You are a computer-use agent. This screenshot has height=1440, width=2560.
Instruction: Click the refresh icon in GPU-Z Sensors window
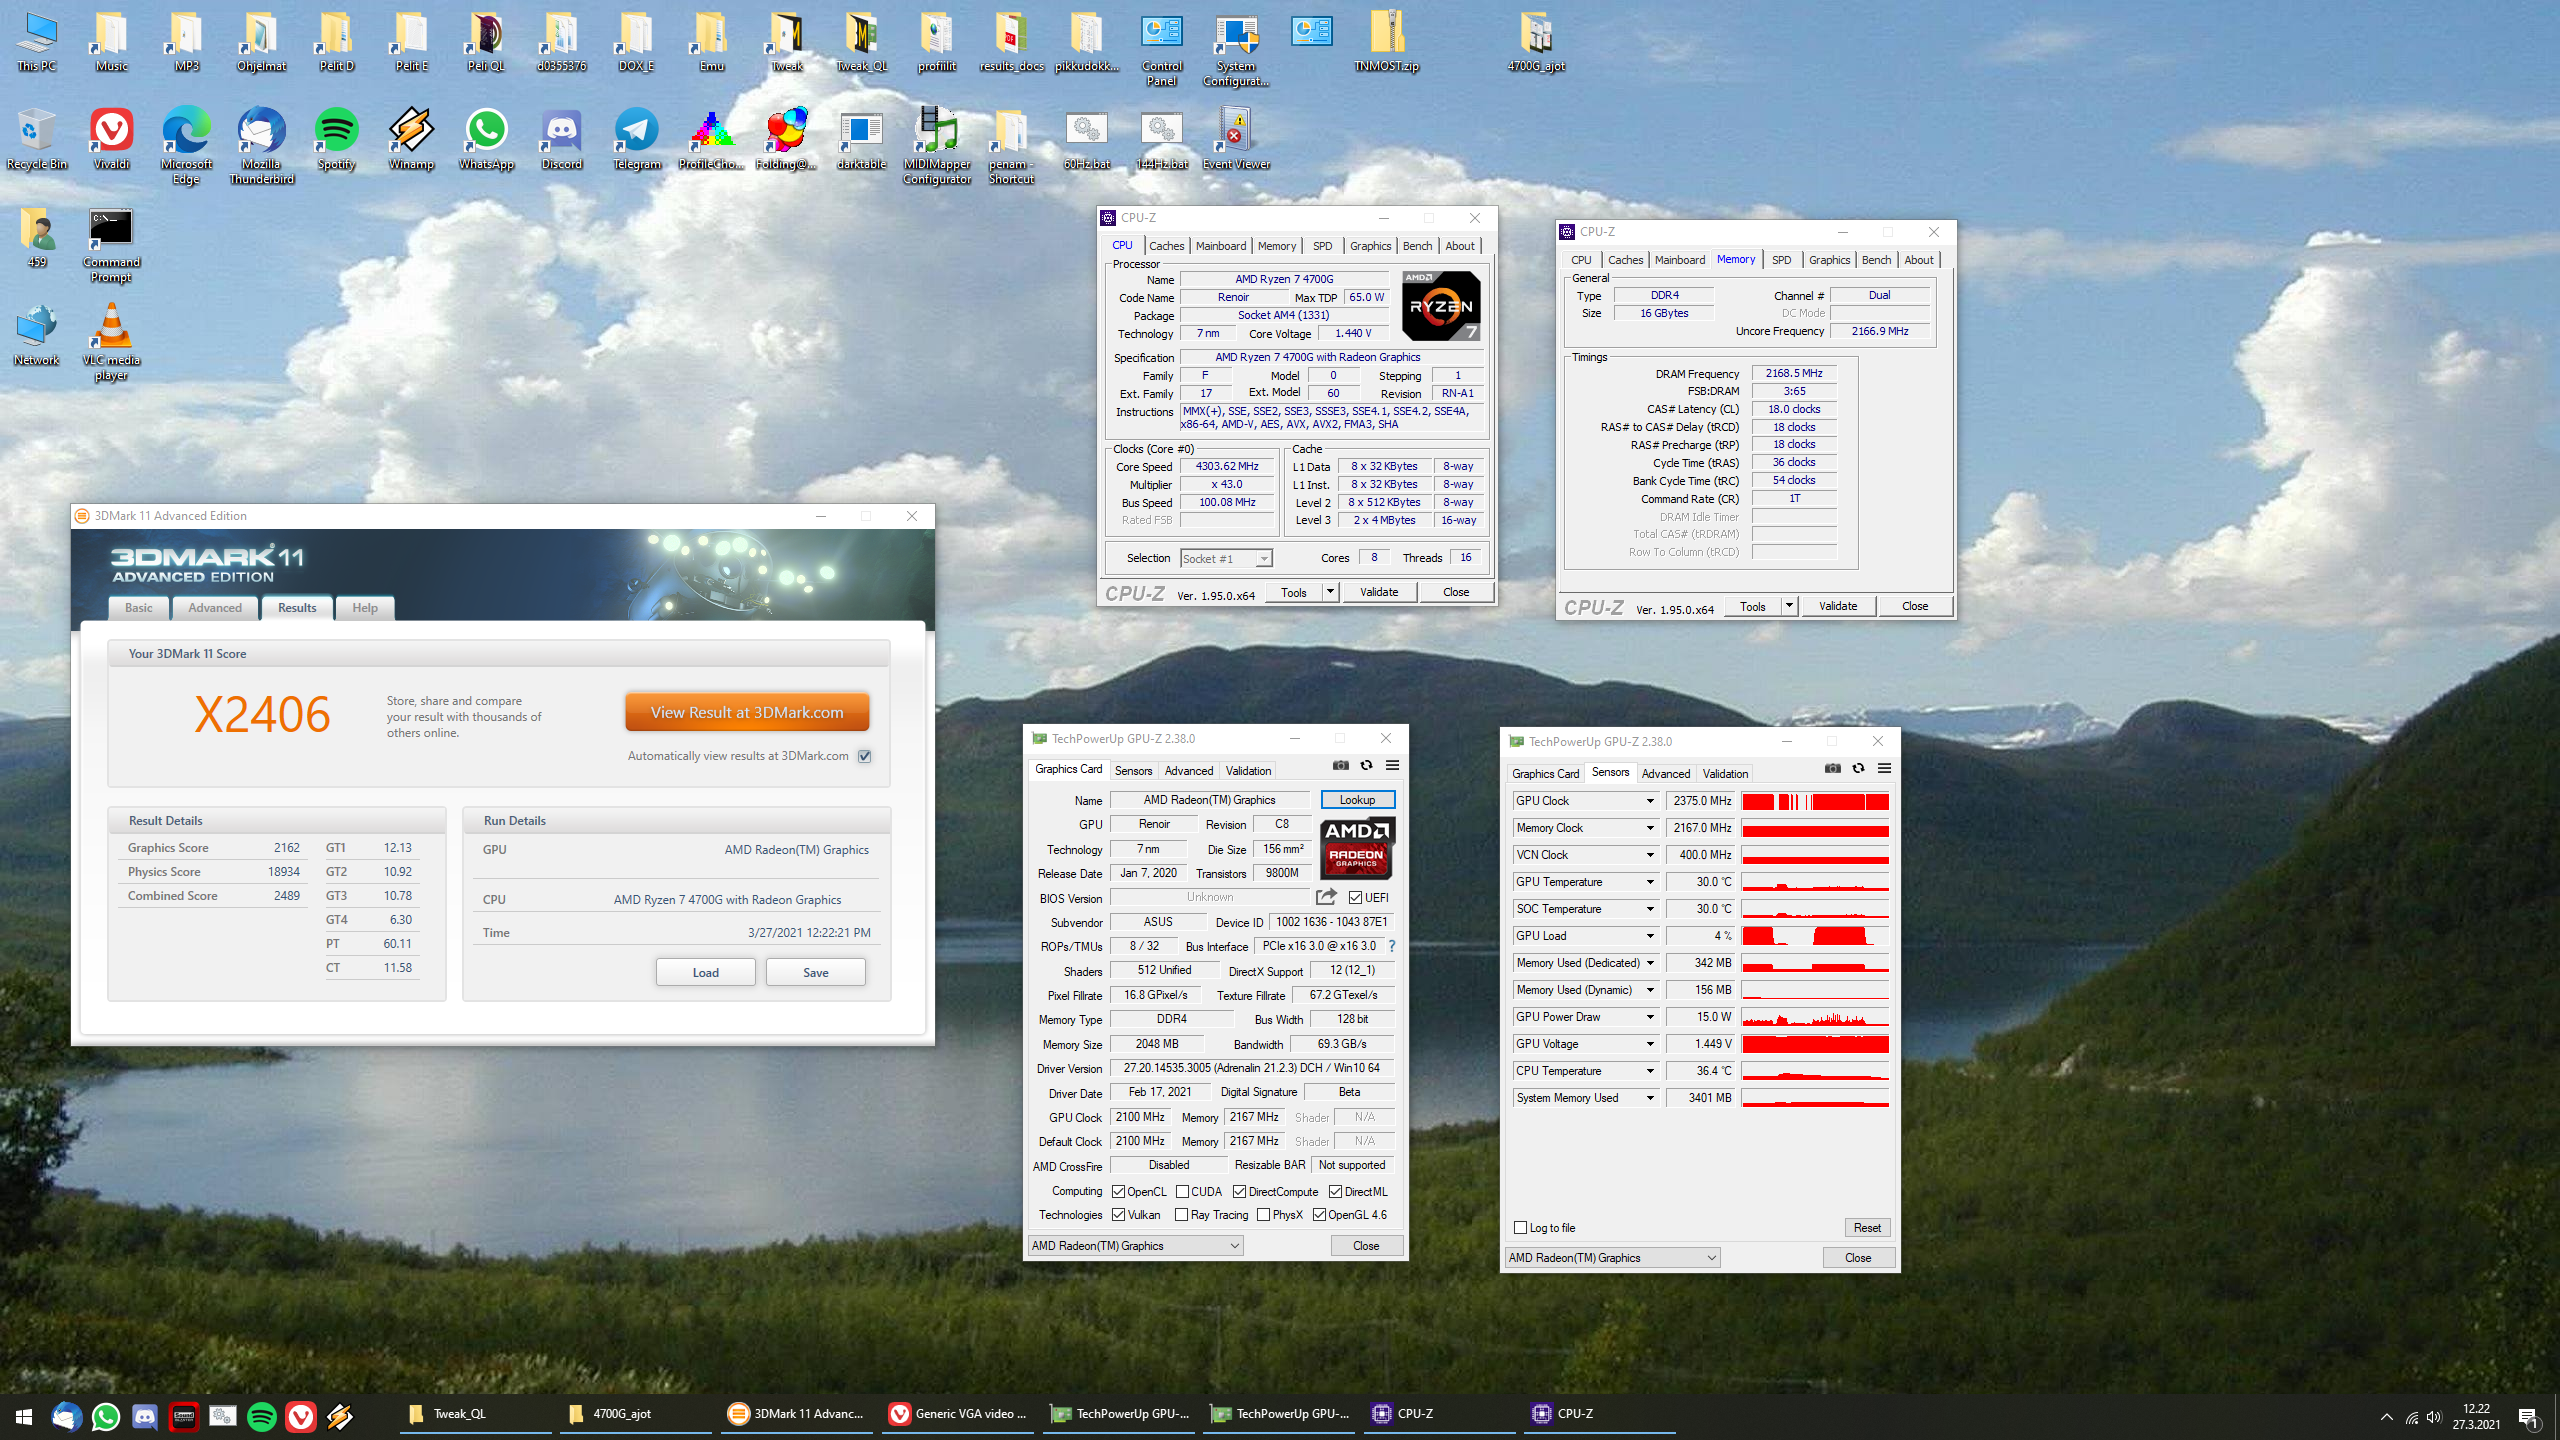tap(1858, 769)
